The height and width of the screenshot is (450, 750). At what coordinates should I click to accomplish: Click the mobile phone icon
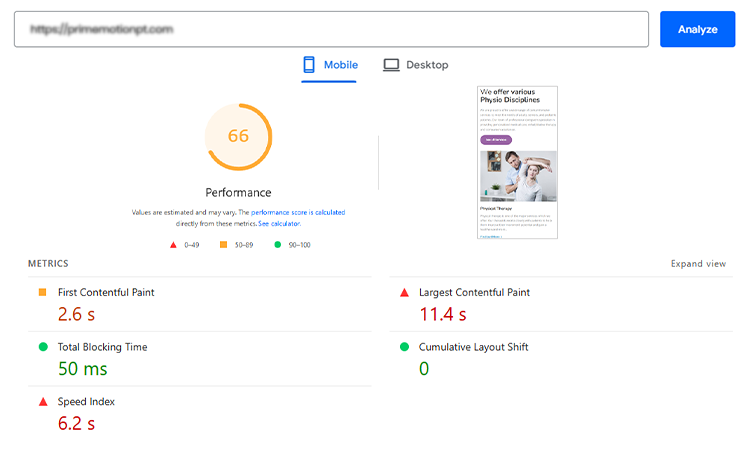[x=309, y=65]
